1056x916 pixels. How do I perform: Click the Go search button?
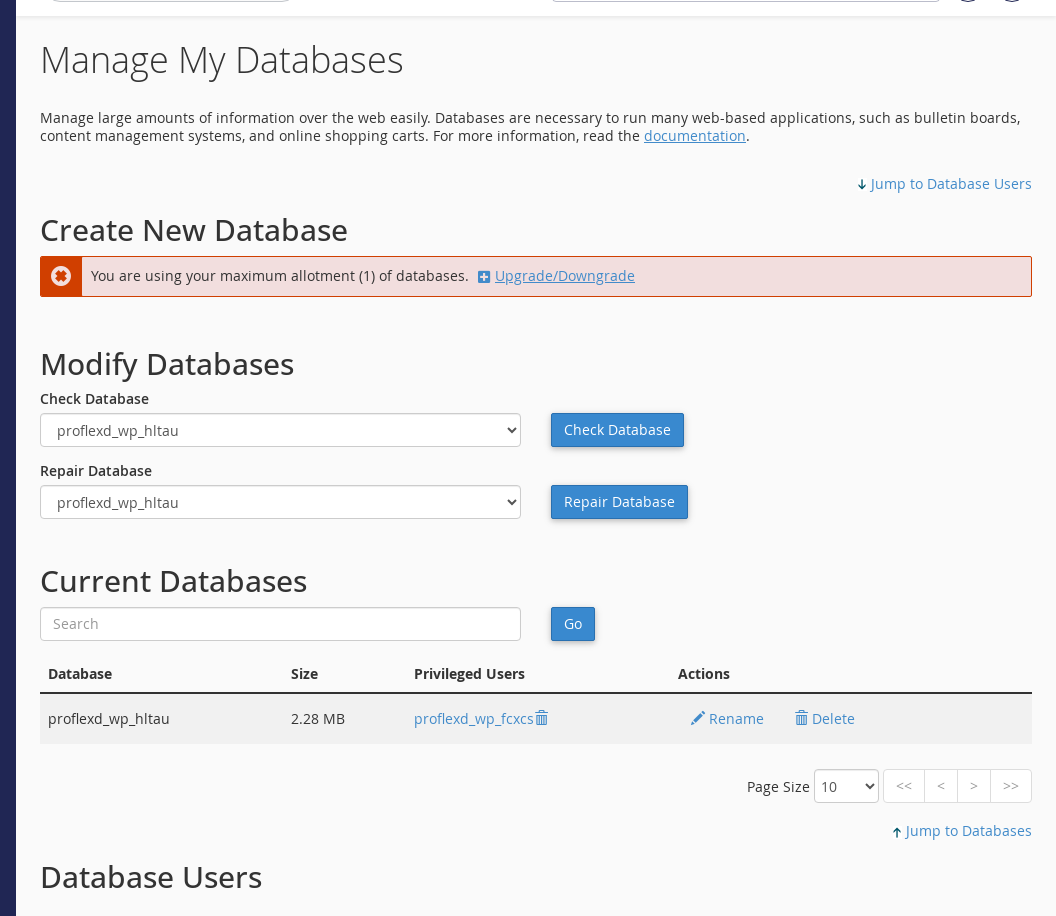pyautogui.click(x=572, y=624)
